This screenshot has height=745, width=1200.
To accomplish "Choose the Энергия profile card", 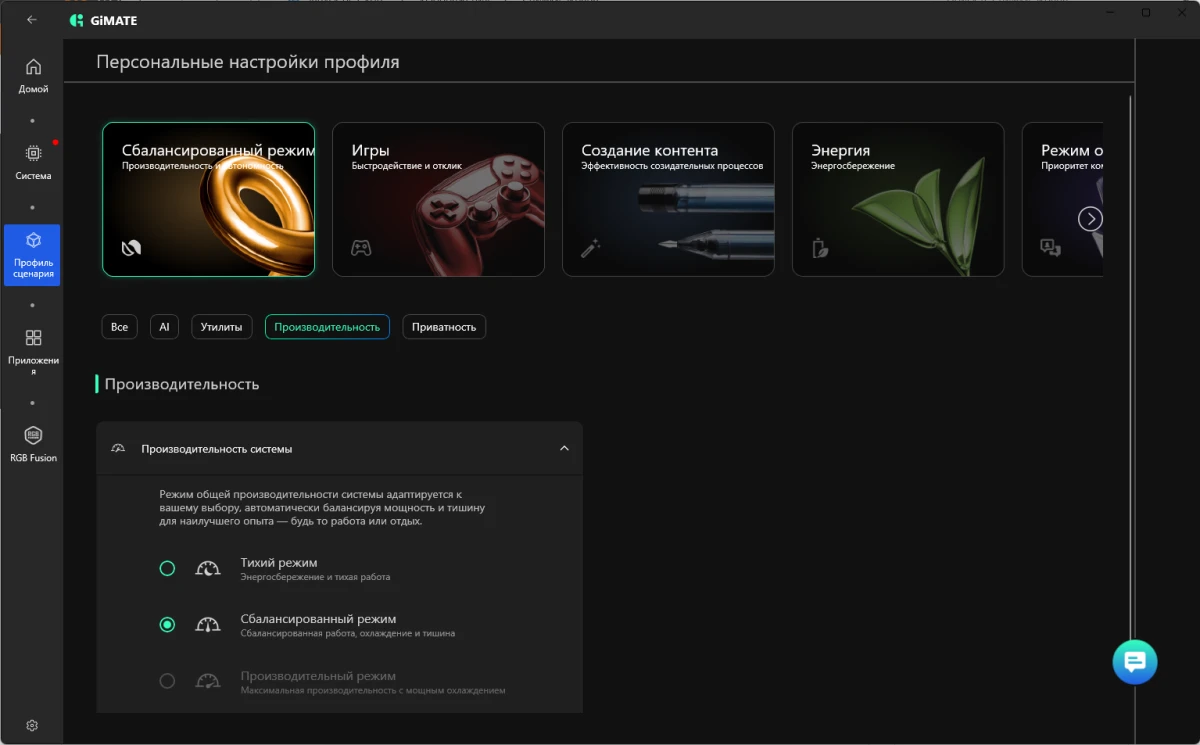I will point(898,199).
